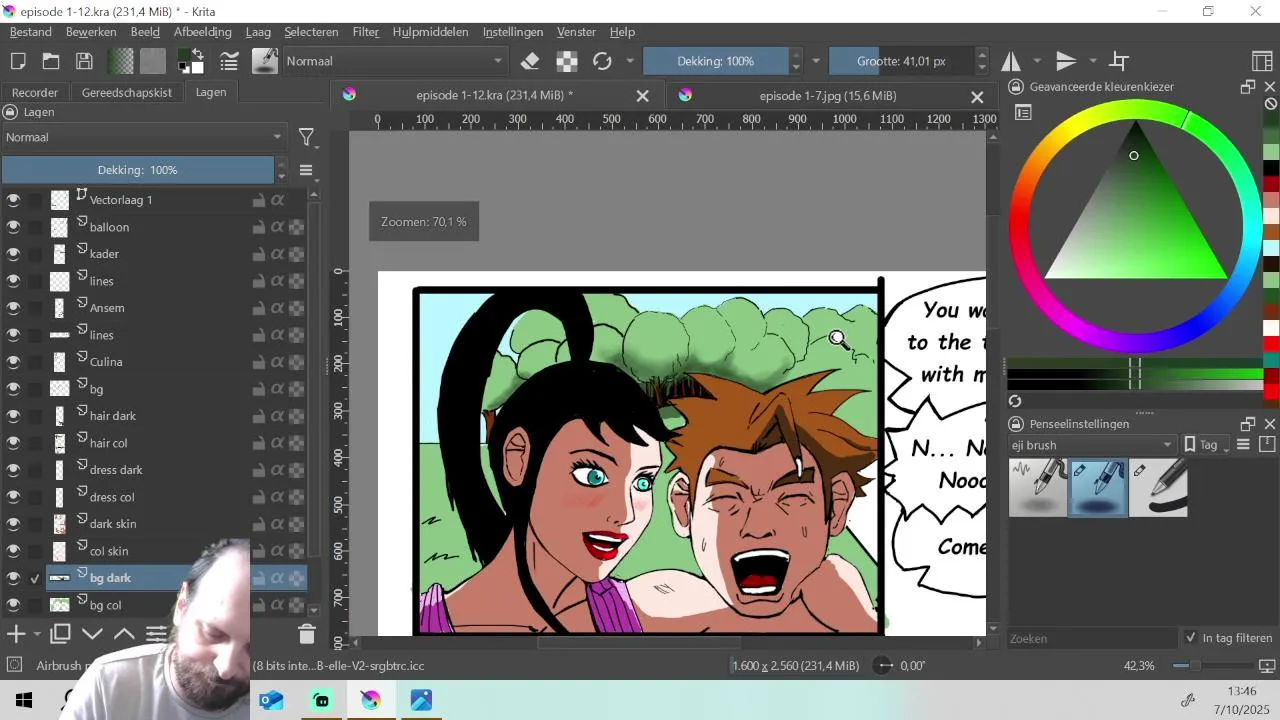
Task: Click the brush Dekking 100% slider
Action: pyautogui.click(x=716, y=61)
